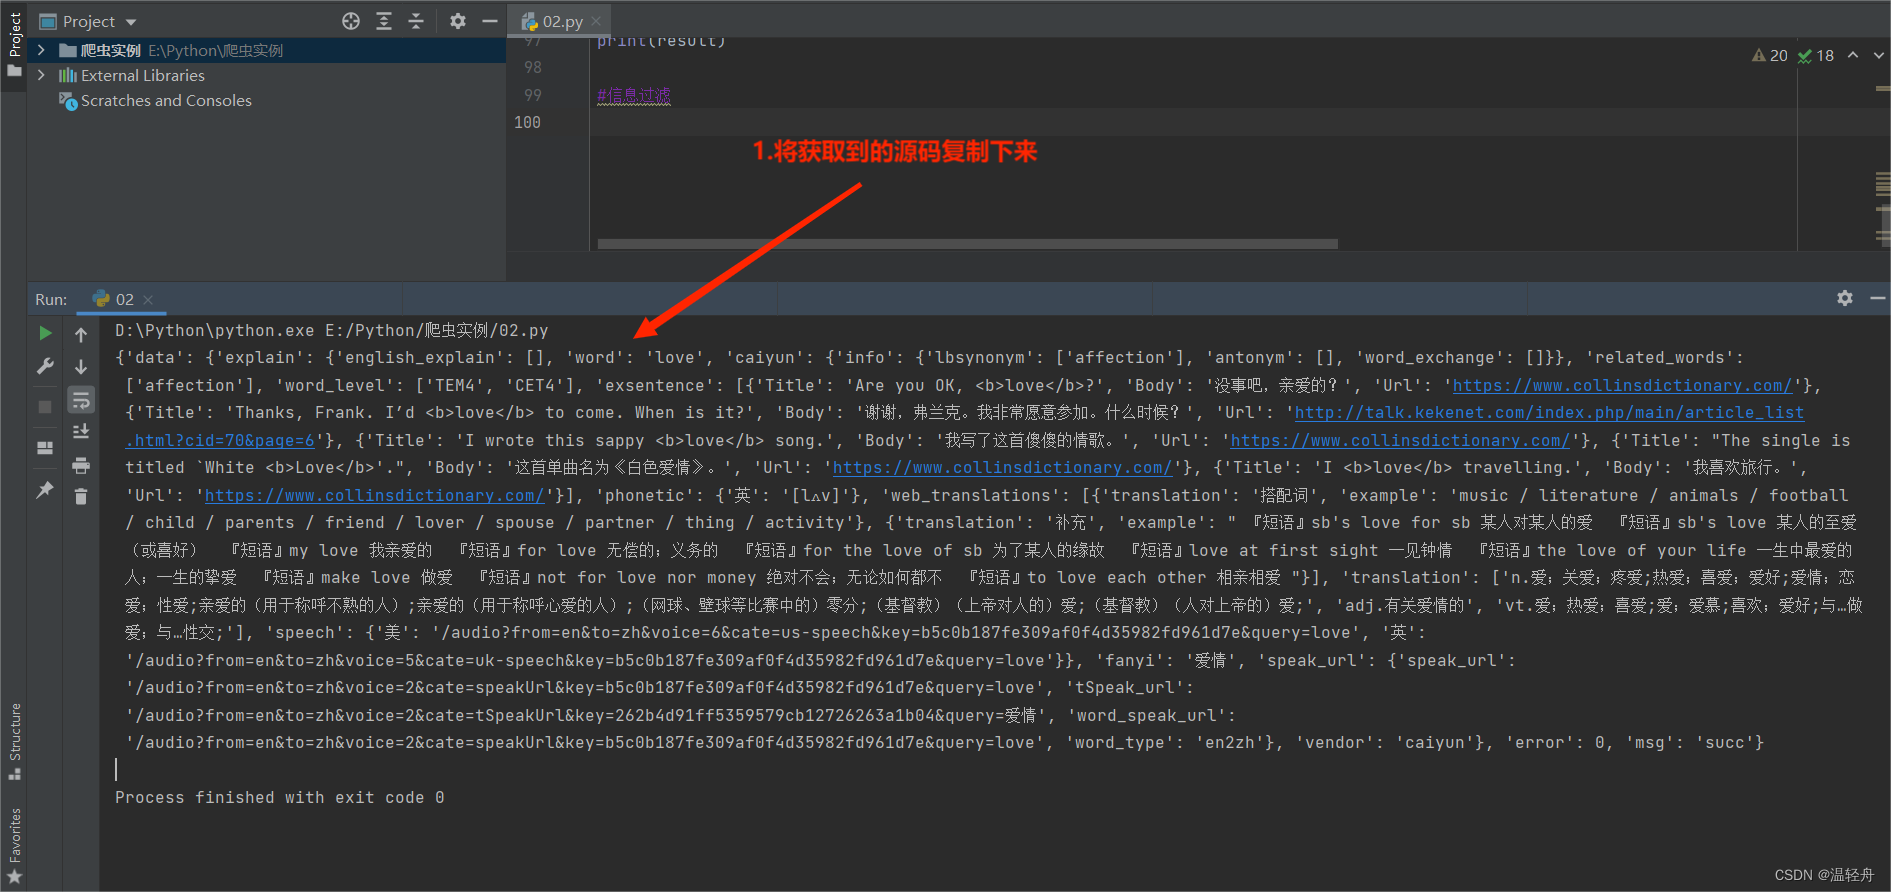1891x892 pixels.
Task: Open the collinsdictionary link after 白色爱情
Action: point(1002,467)
